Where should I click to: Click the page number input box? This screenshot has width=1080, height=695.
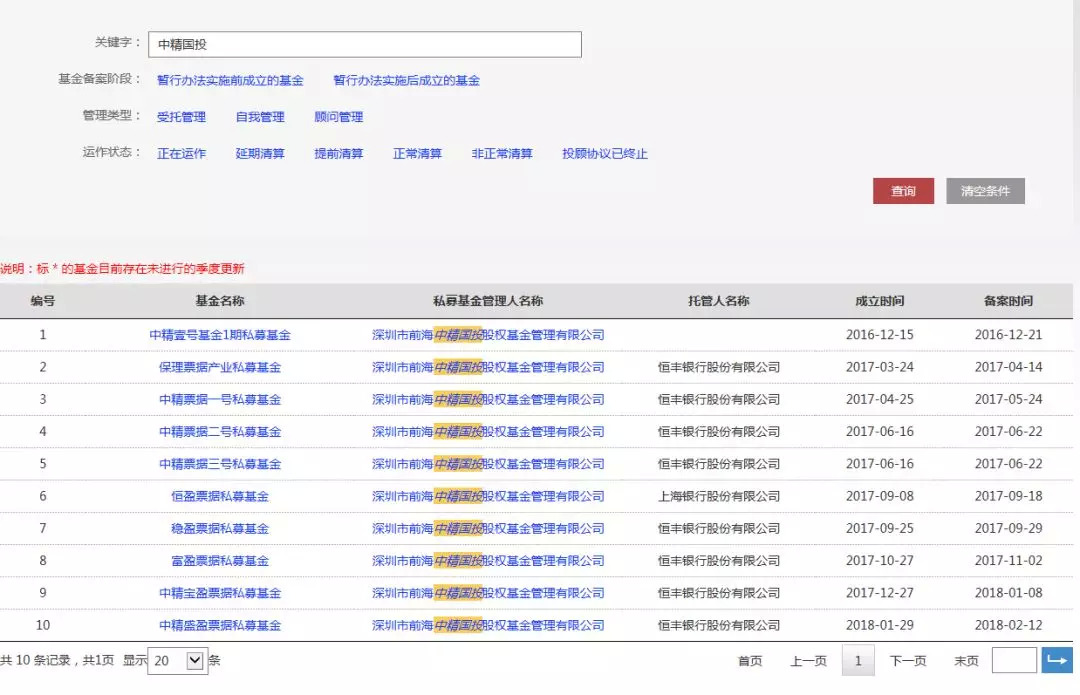point(1013,661)
